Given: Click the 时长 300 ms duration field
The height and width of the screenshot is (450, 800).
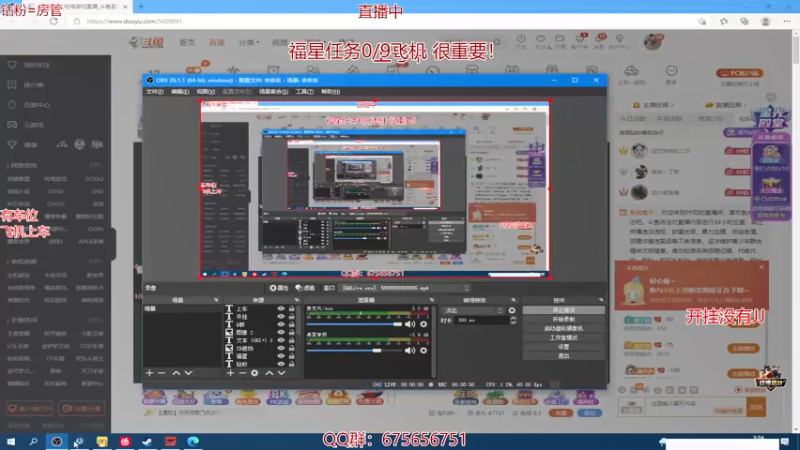Looking at the screenshot, I should 482,320.
